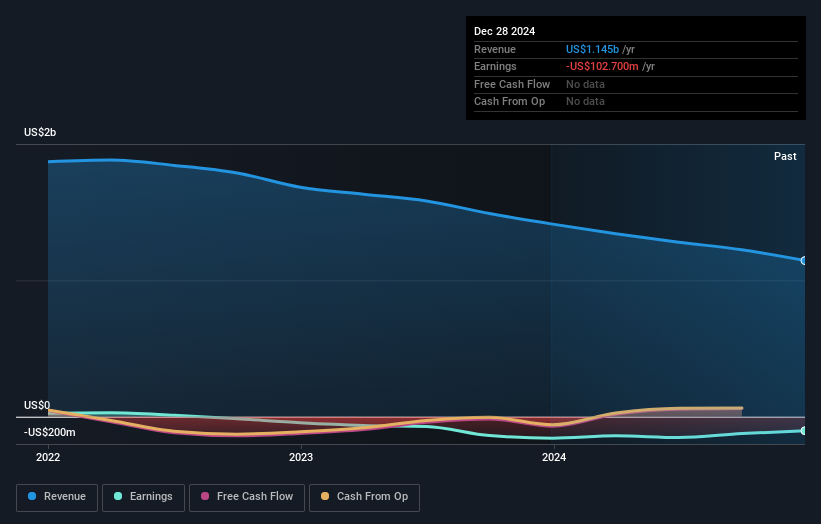Click the US$1.145b revenue value

(x=592, y=49)
